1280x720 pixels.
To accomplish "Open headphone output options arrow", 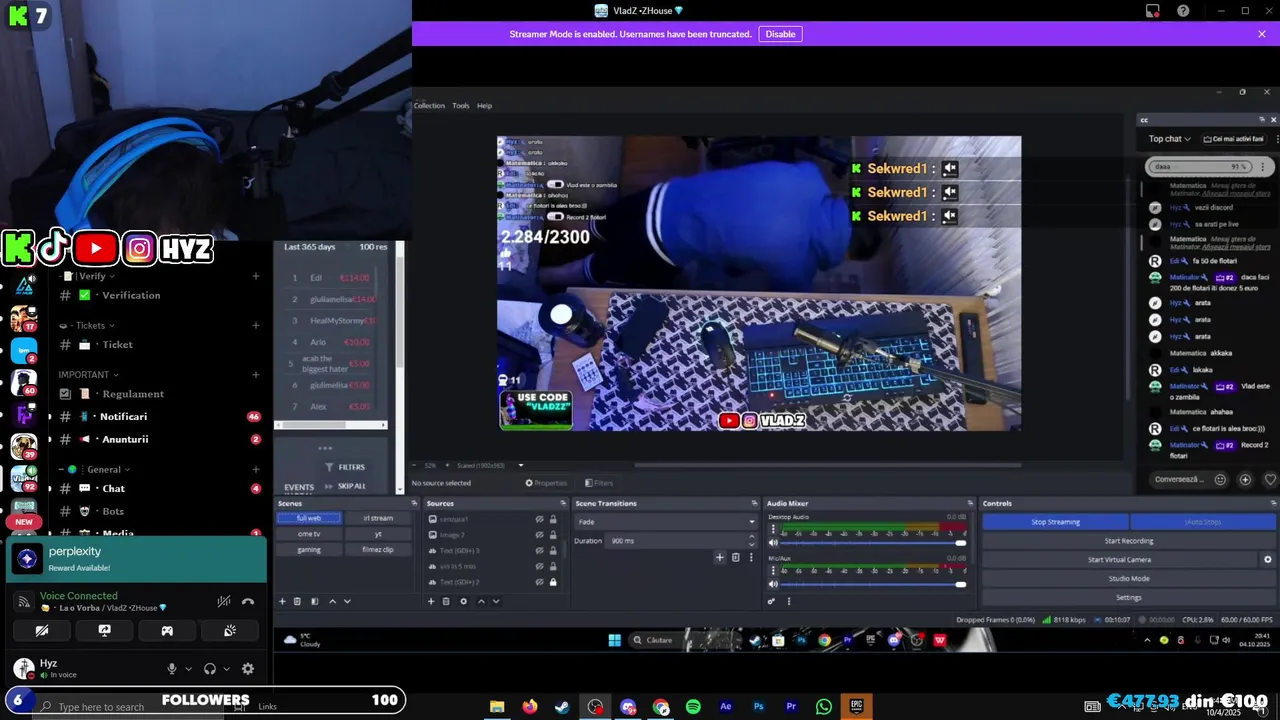I will (x=226, y=669).
